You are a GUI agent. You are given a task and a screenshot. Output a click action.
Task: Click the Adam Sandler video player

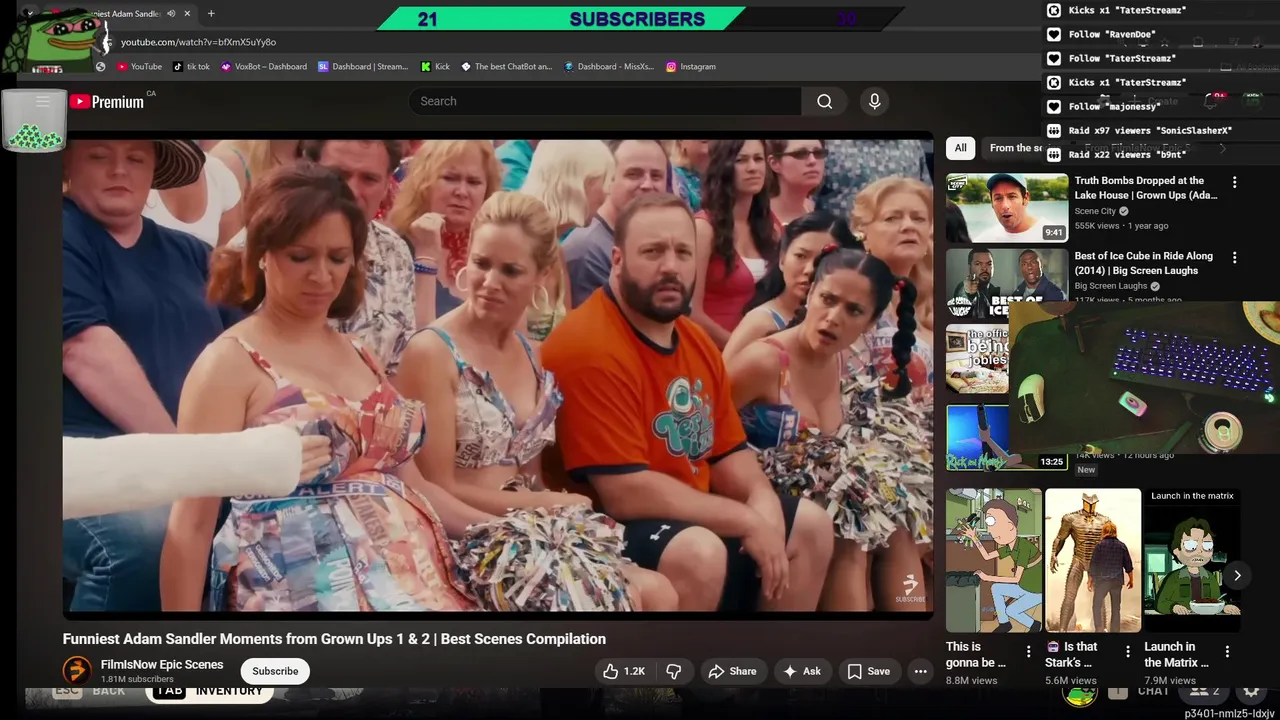(x=498, y=375)
